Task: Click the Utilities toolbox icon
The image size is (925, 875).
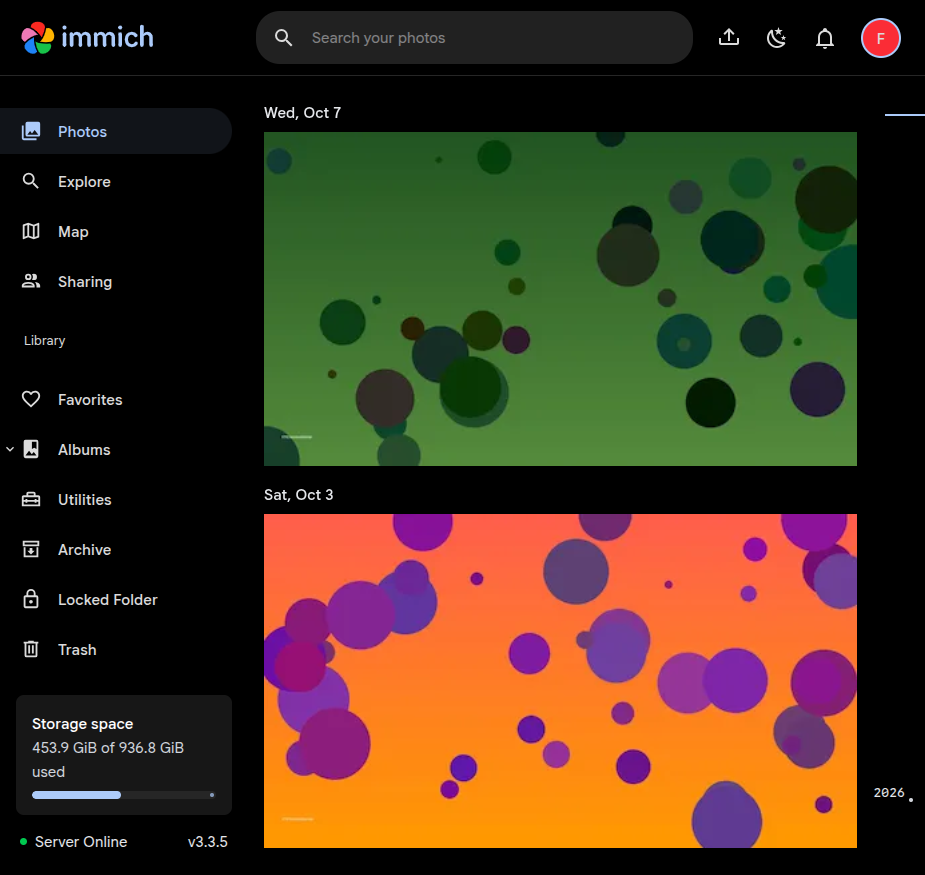Action: point(31,500)
